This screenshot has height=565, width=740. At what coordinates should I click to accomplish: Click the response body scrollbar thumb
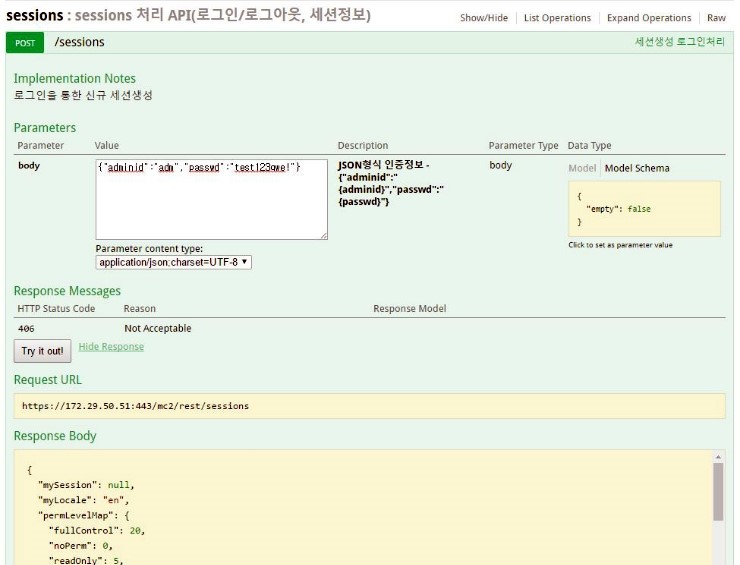click(718, 490)
